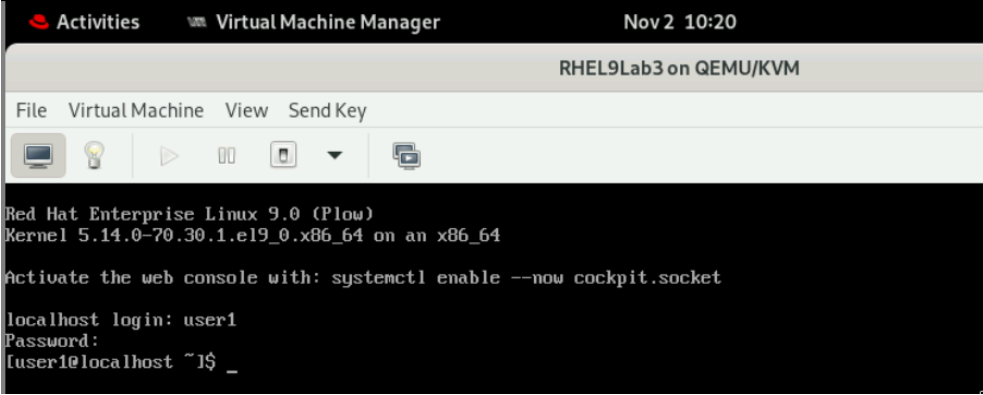983x395 pixels.
Task: Click the Run virtual machine play icon
Action: [169, 155]
